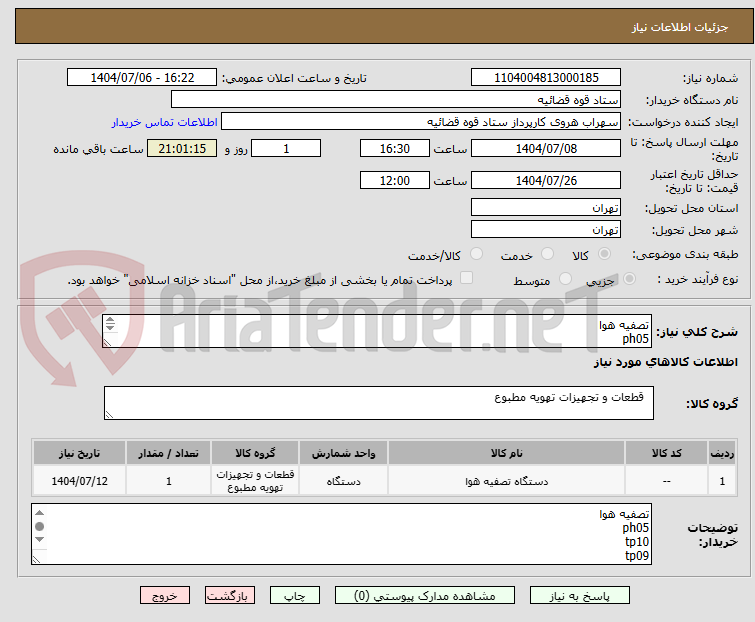Click the پاسخ به نیاز button
The image size is (755, 622).
(580, 596)
